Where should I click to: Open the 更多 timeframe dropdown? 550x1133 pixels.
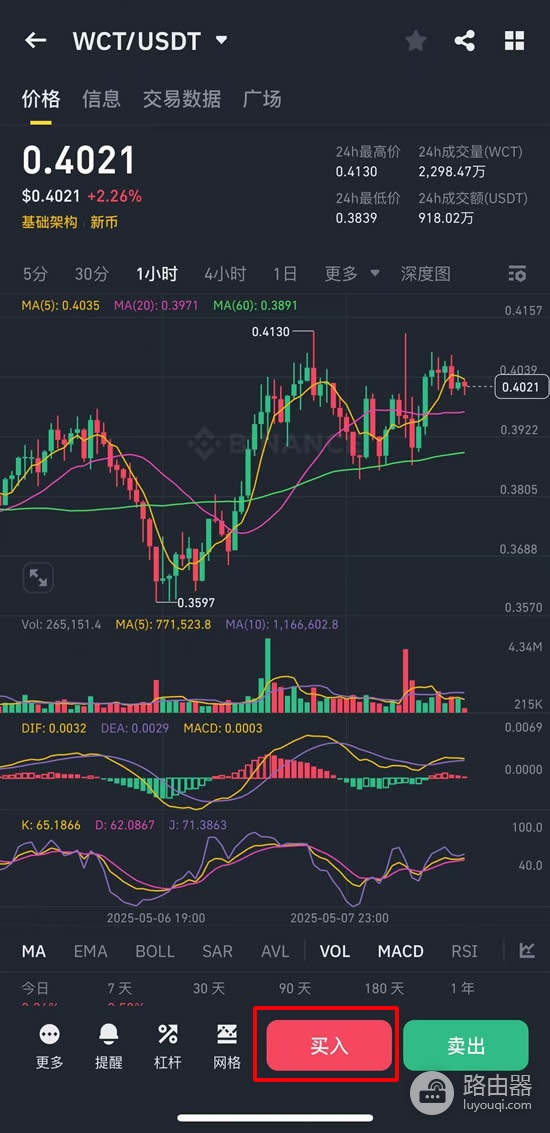[x=352, y=274]
